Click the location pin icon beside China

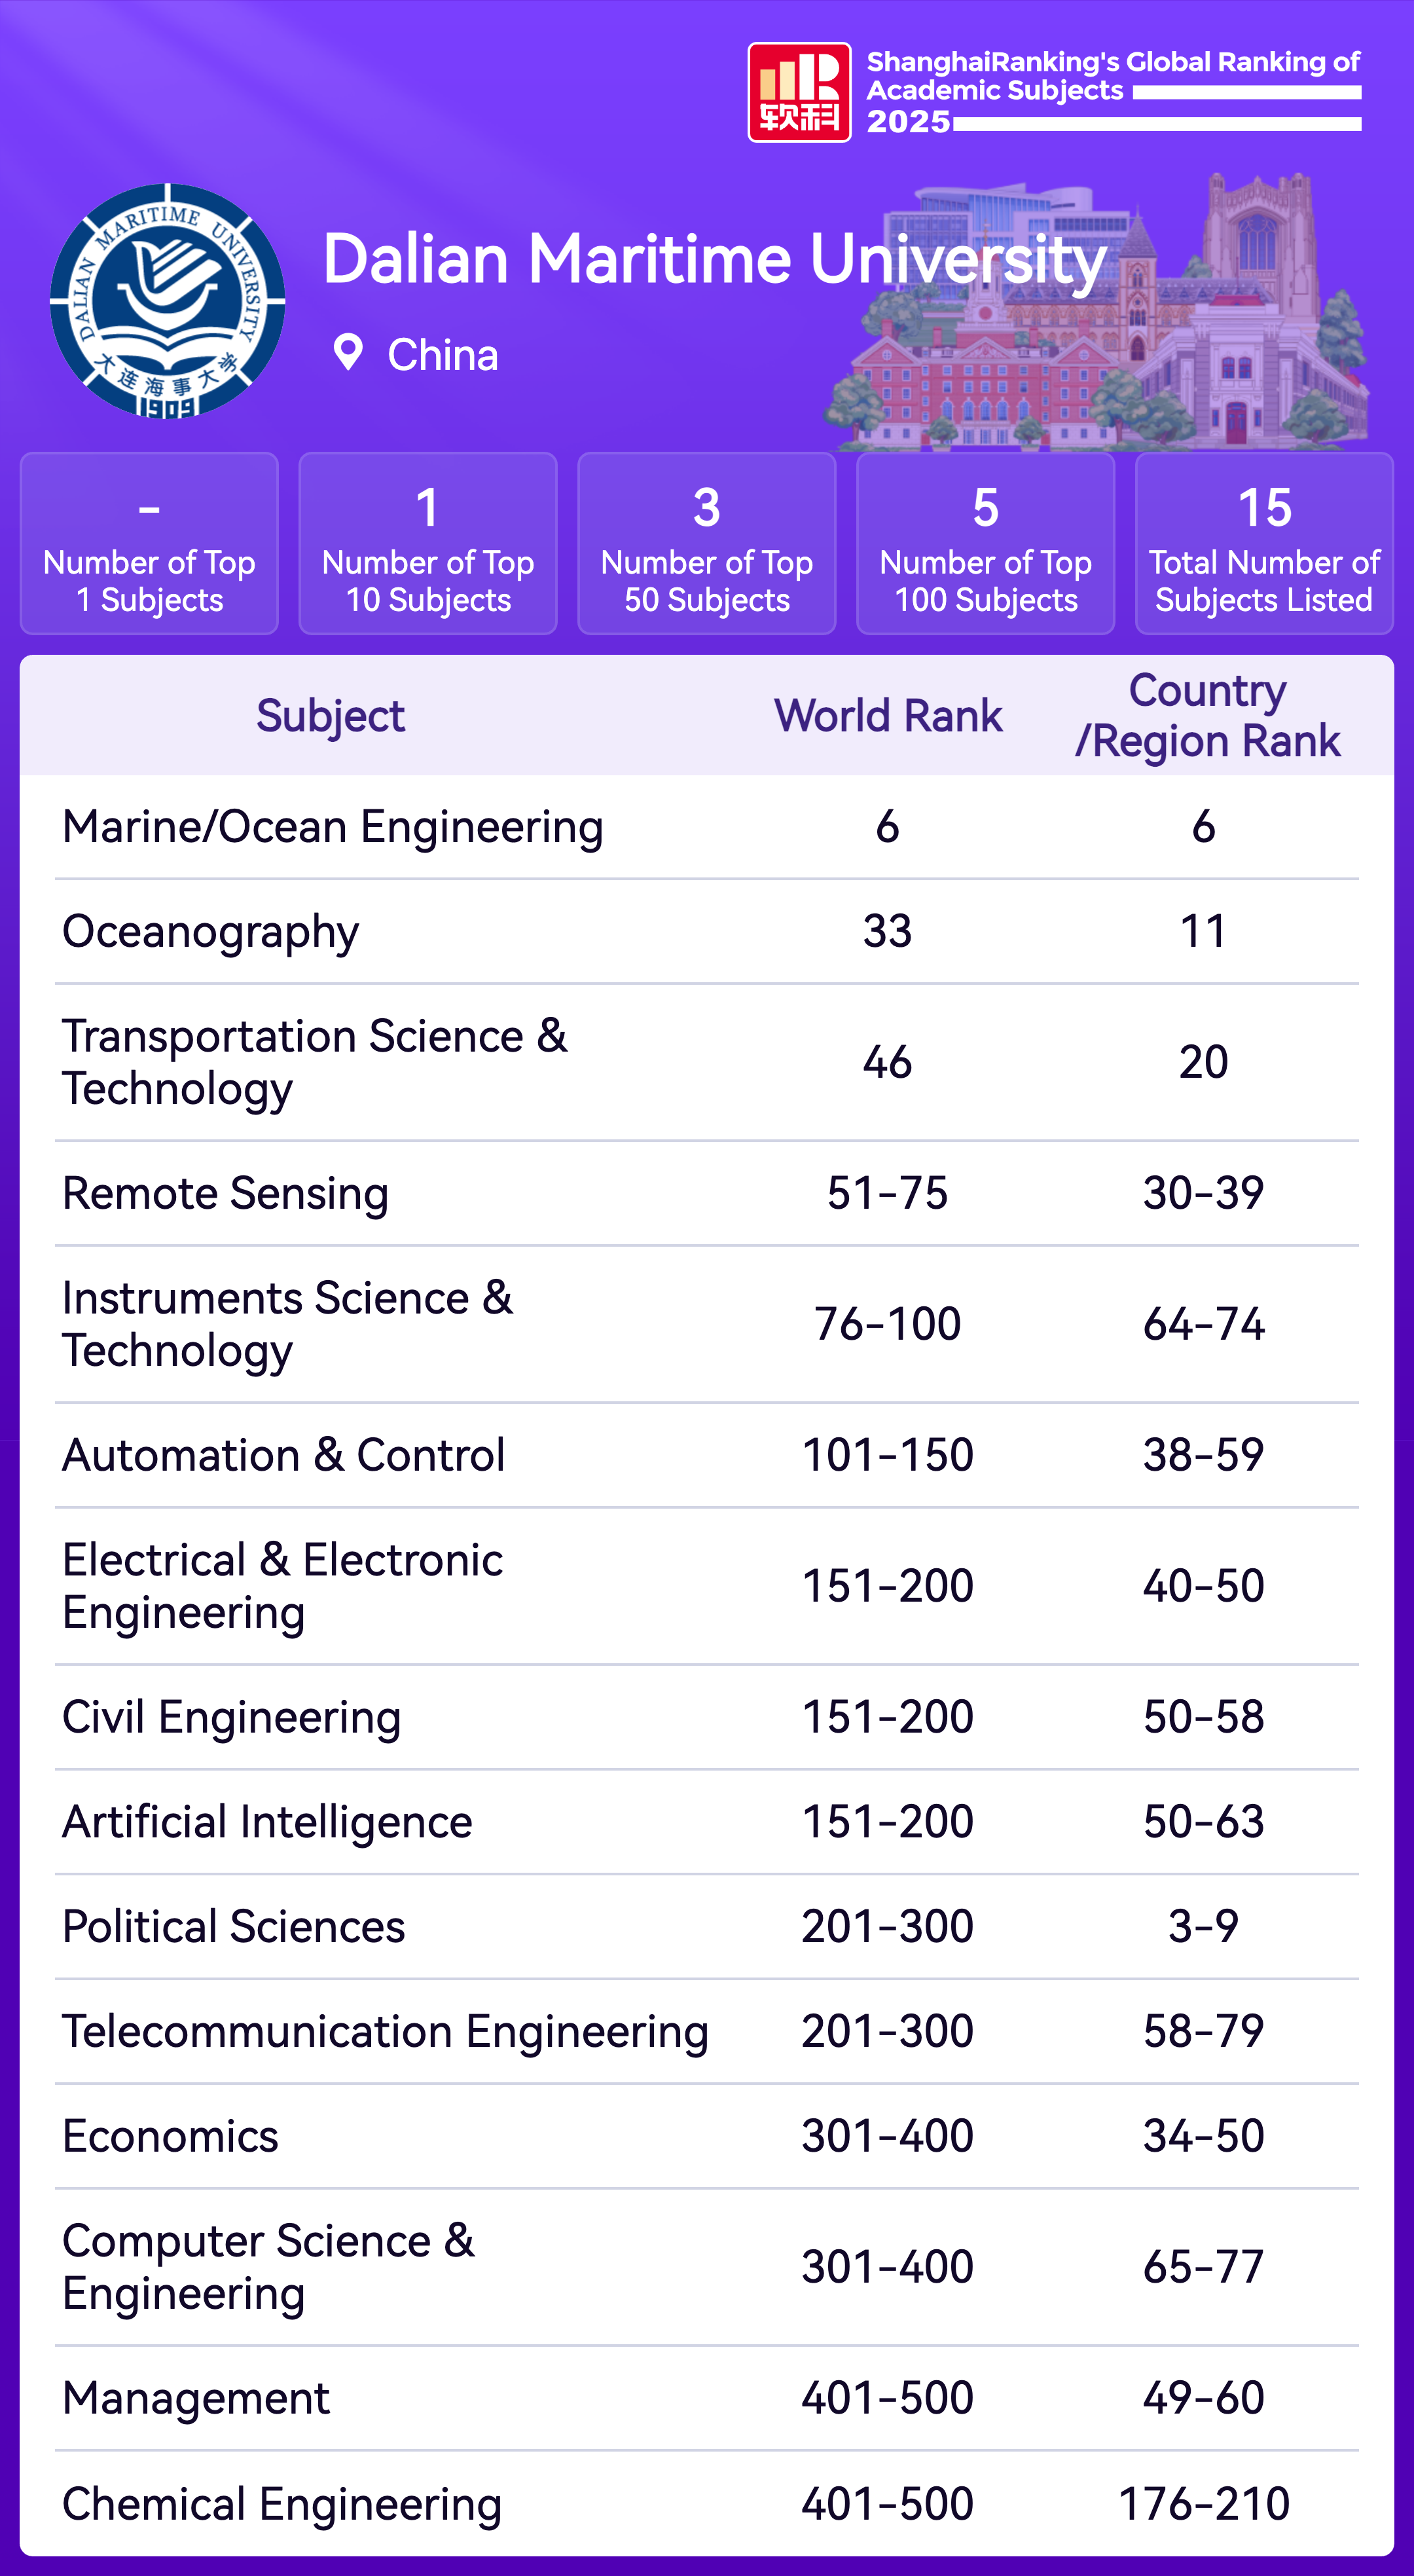348,353
